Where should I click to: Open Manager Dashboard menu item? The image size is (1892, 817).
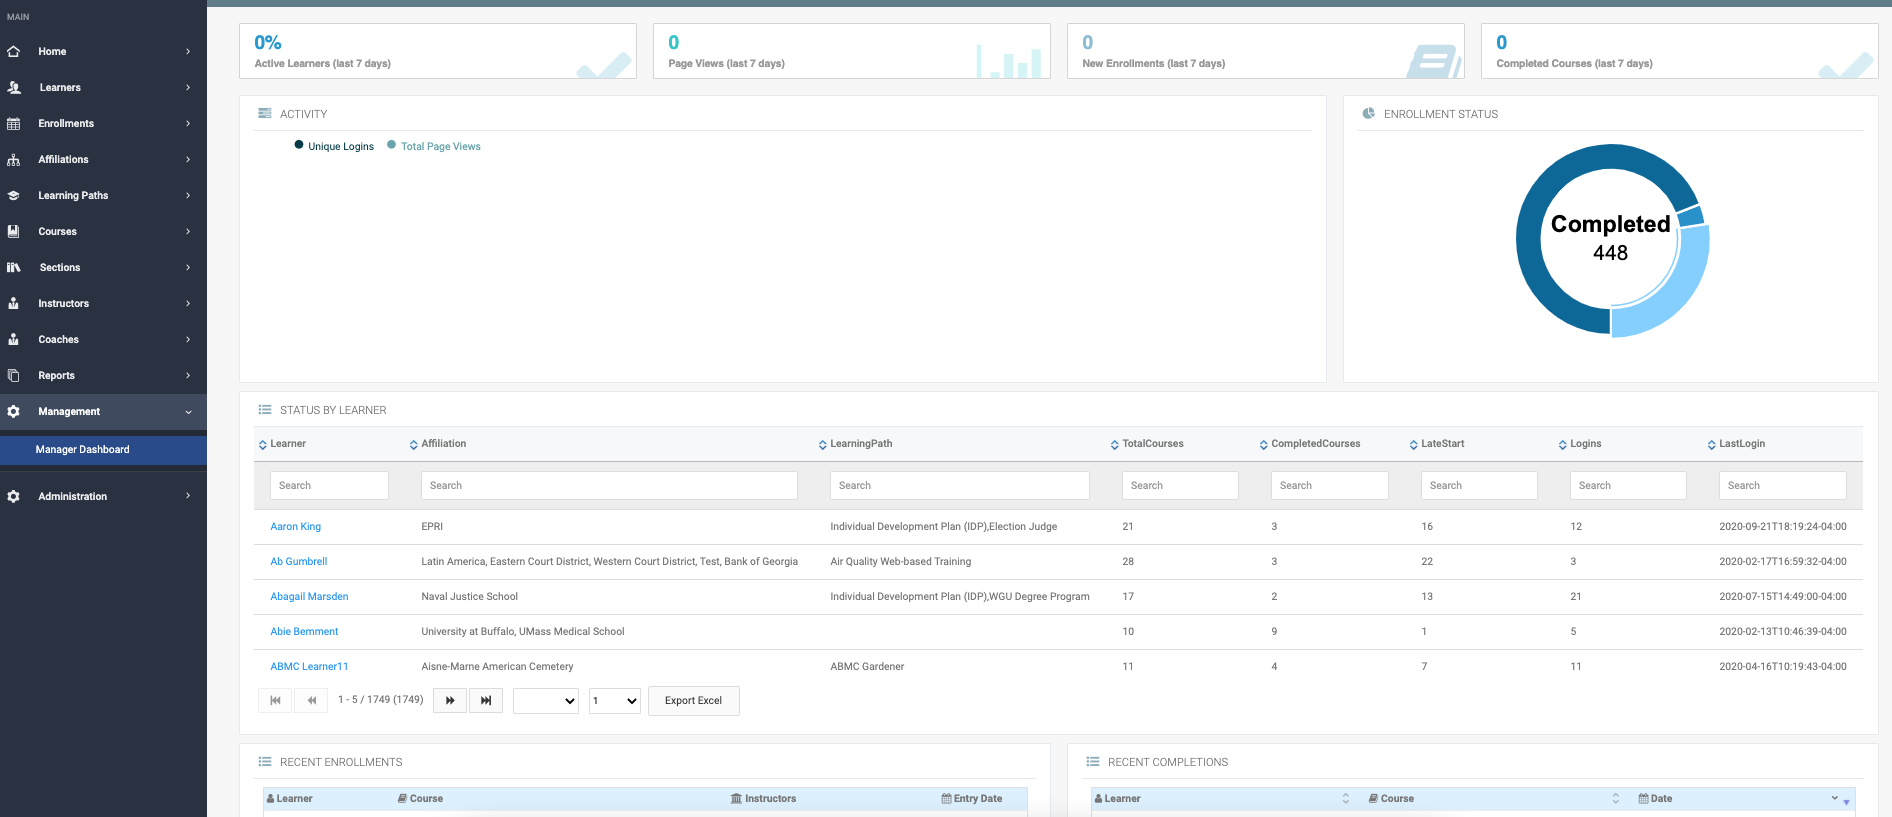click(83, 450)
